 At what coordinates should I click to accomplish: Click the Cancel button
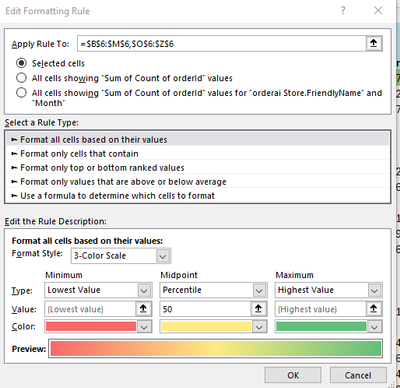click(x=358, y=375)
